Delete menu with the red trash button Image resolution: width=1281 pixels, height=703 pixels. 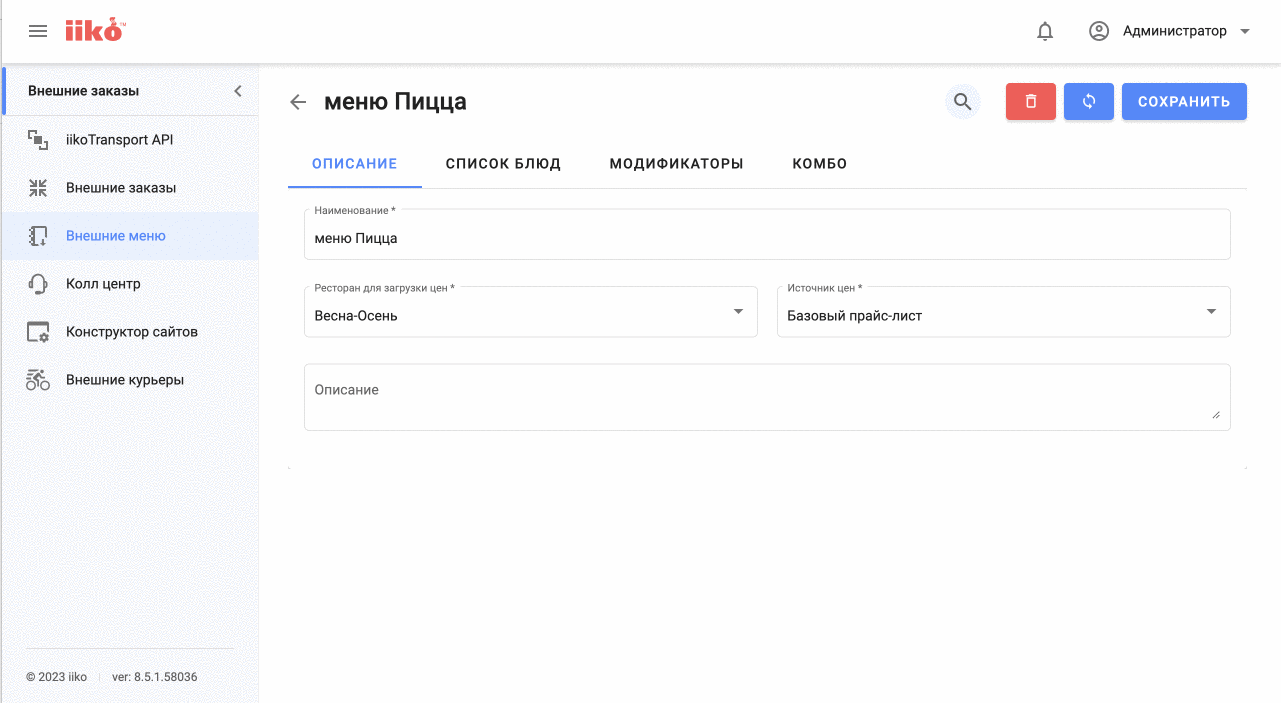coord(1031,102)
